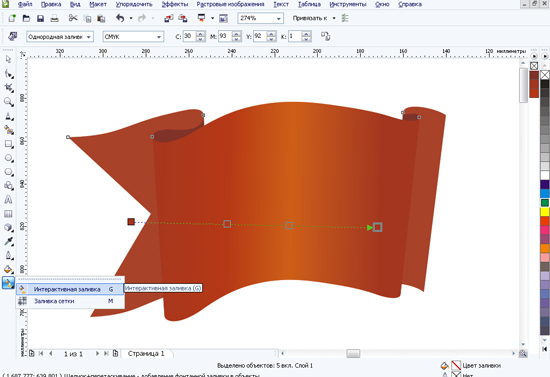The image size is (550, 377).
Task: Expand the 'Привязать к' snap dropdown
Action: [334, 18]
